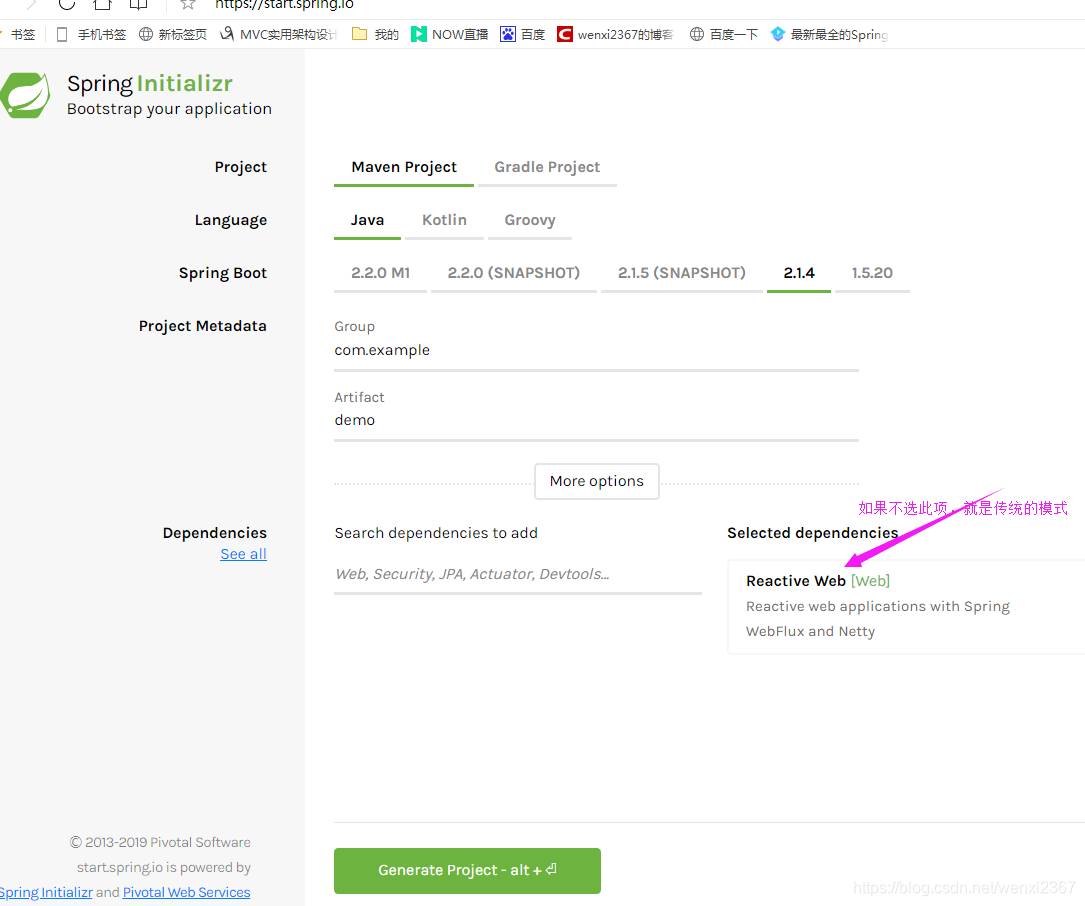Click the 书签 bookmarks label
This screenshot has height=906, width=1085.
coord(22,35)
